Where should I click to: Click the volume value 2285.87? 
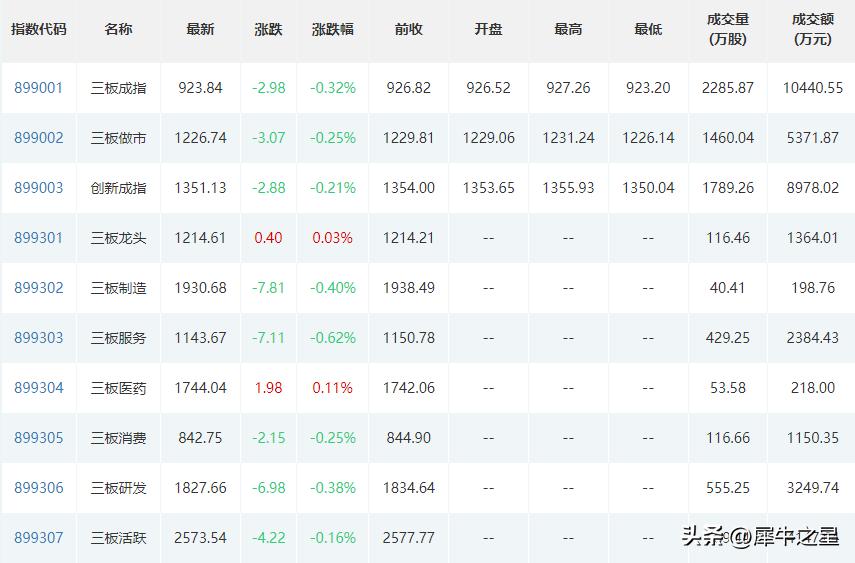[x=727, y=88]
